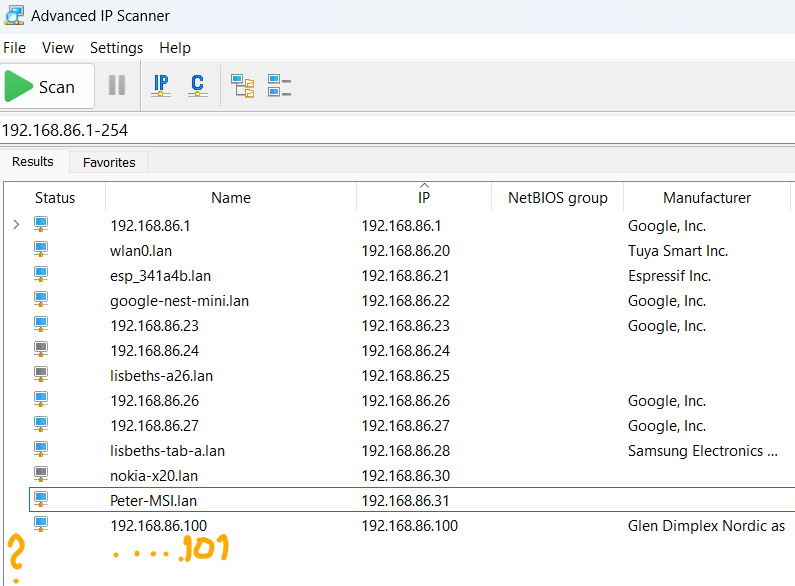Click the status icon for 192.168.86.27
The image size is (795, 586).
(x=41, y=424)
